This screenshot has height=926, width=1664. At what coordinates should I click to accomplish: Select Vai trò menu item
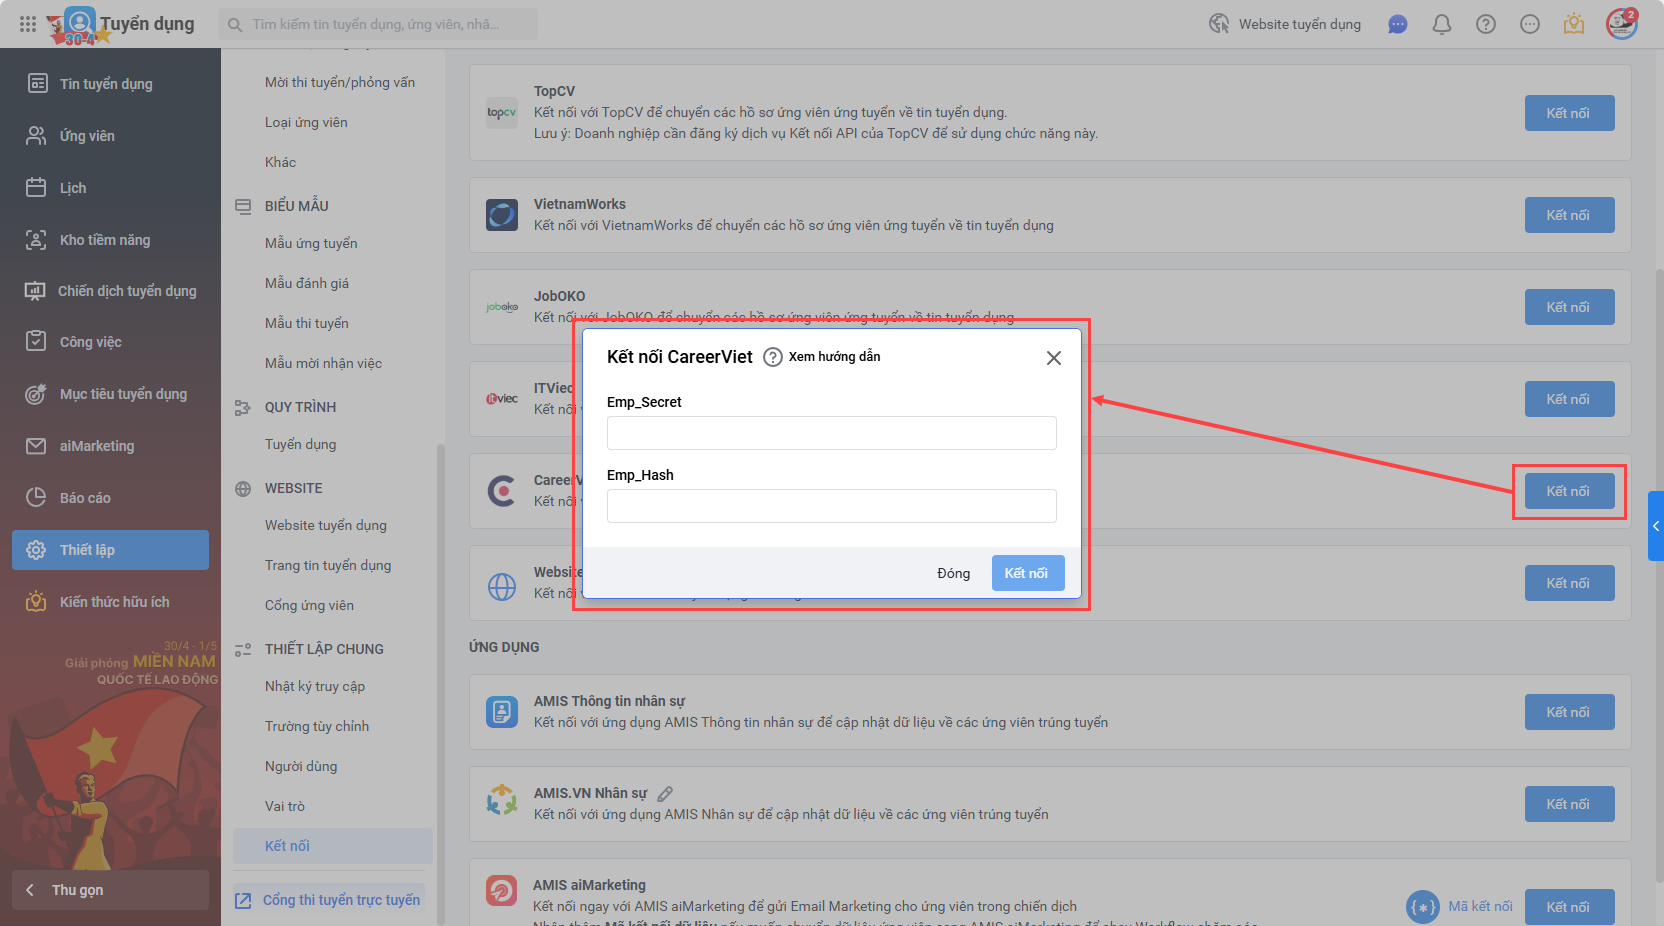(285, 806)
